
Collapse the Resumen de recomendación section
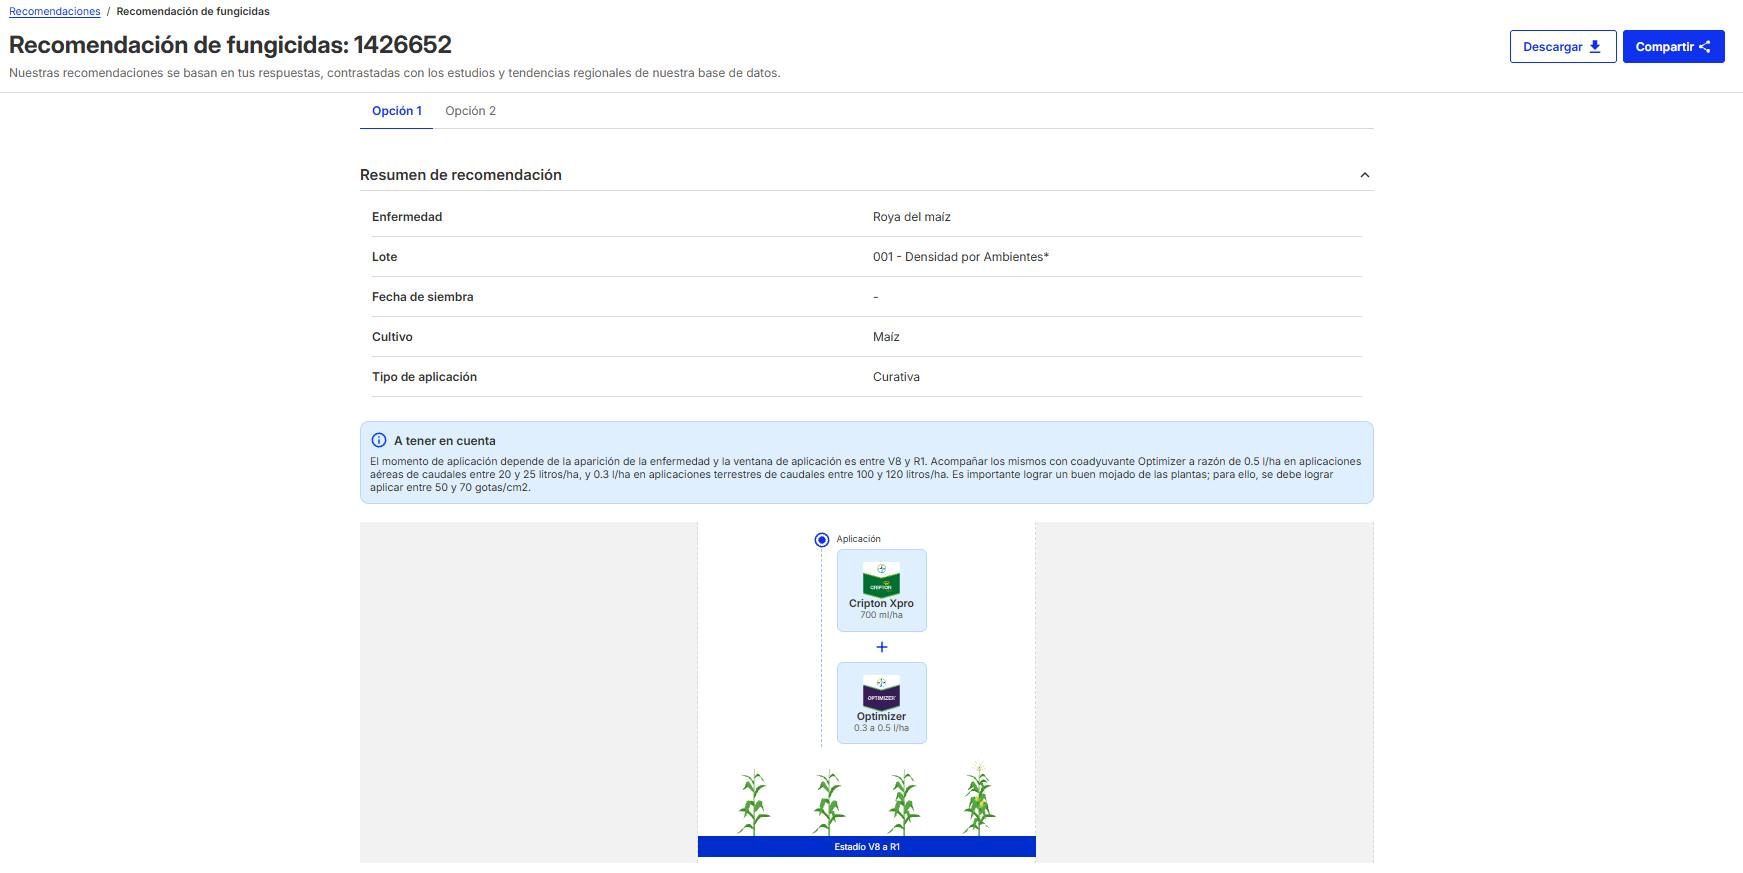[x=1364, y=175]
